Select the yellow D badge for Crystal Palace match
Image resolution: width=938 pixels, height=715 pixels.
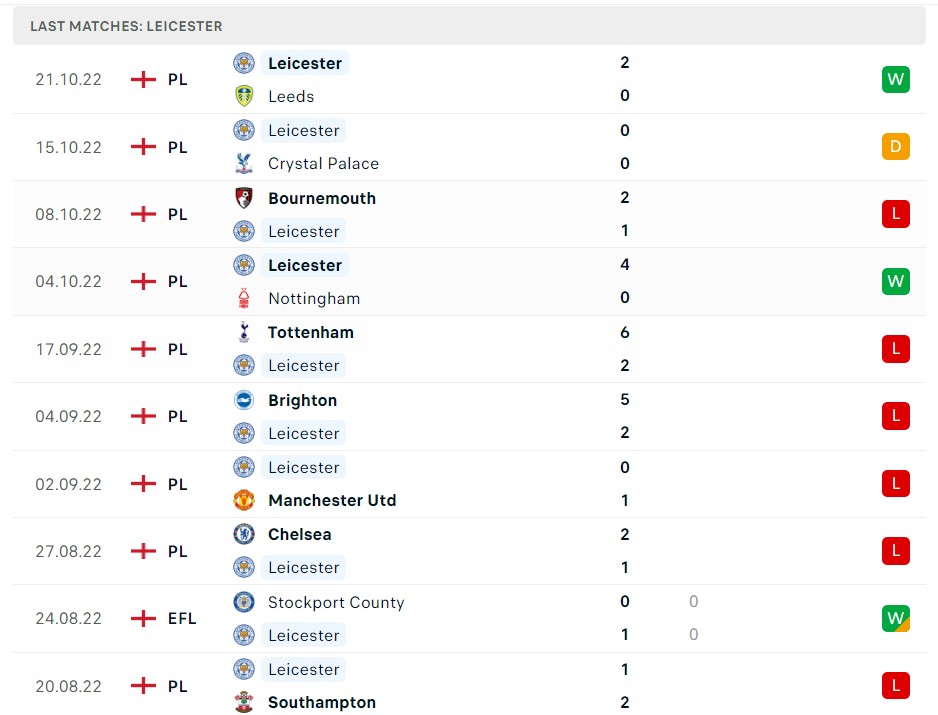point(895,146)
